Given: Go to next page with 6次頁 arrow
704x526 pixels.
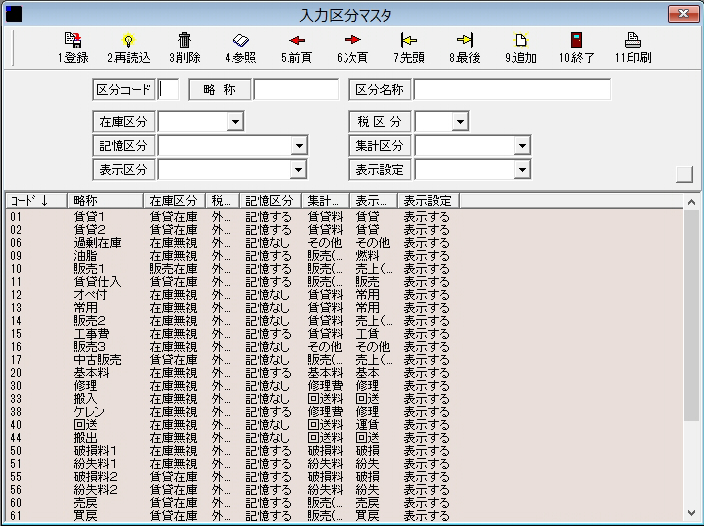Looking at the screenshot, I should click(x=352, y=41).
